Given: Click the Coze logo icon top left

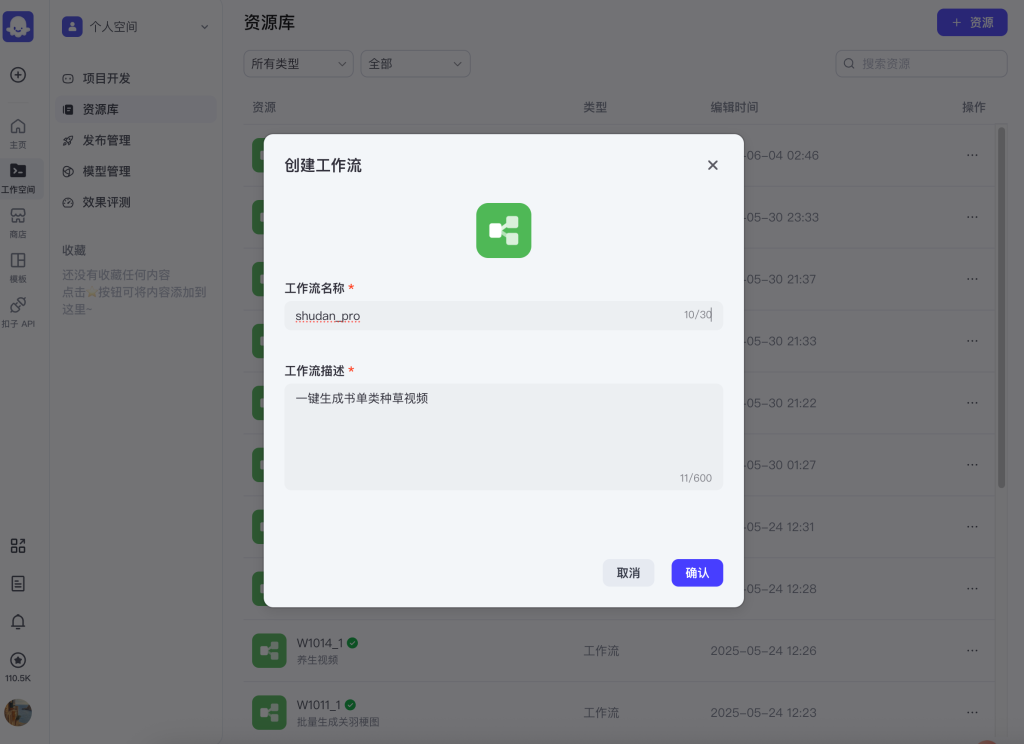Looking at the screenshot, I should click(19, 24).
